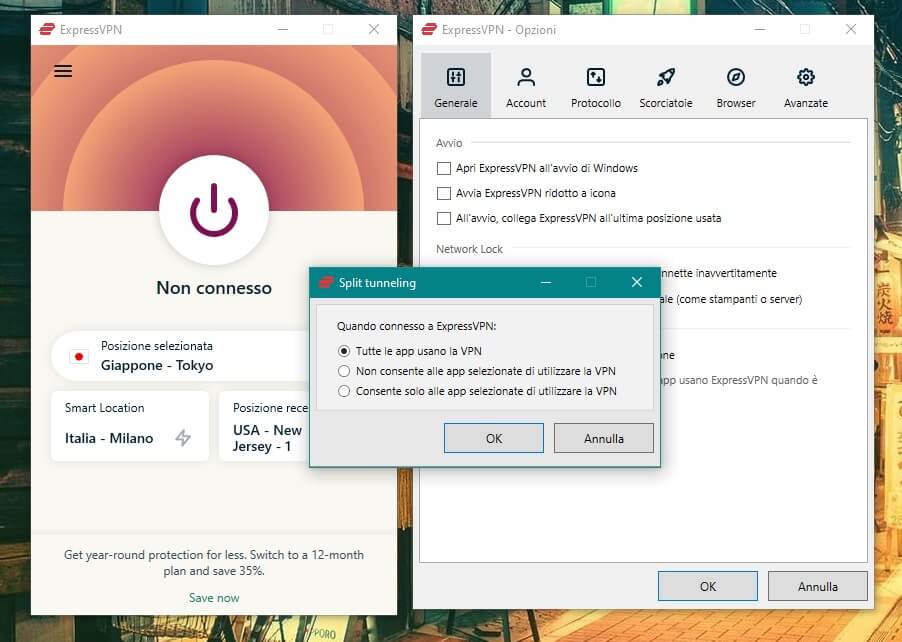
Task: Select Non consente alle app selezionate option
Action: tap(344, 371)
